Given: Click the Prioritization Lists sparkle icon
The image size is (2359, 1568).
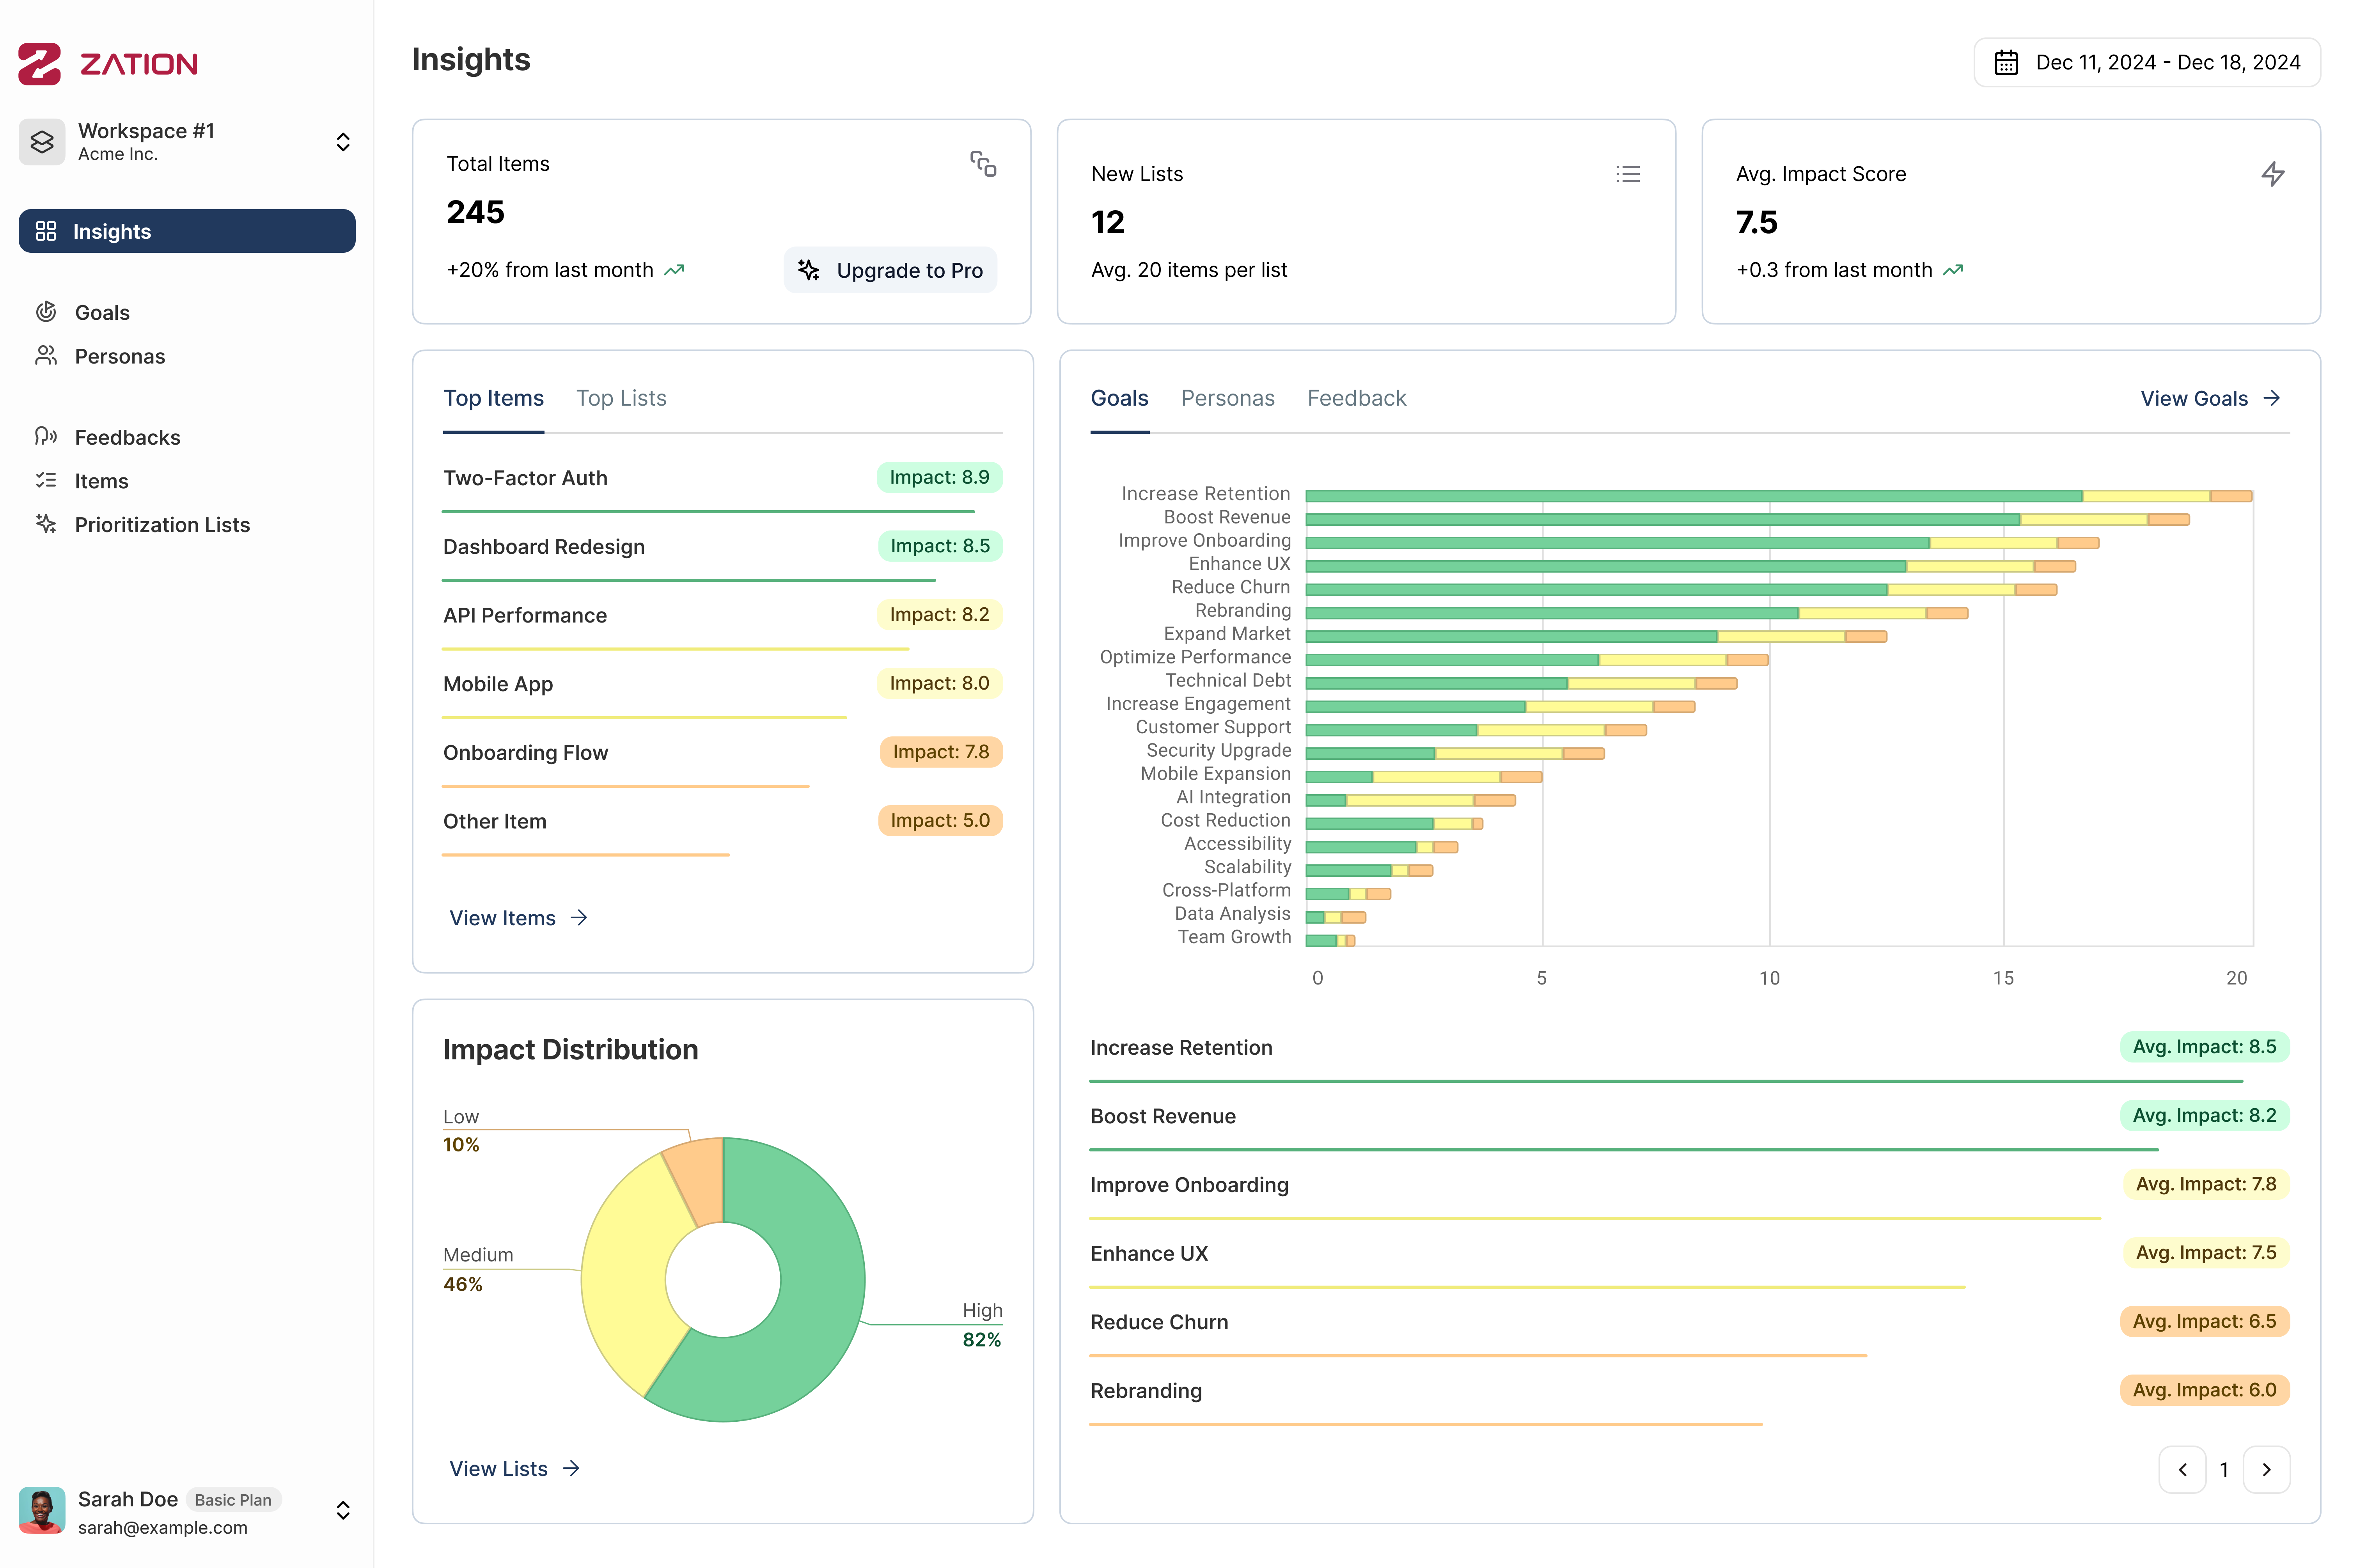Looking at the screenshot, I should point(46,524).
